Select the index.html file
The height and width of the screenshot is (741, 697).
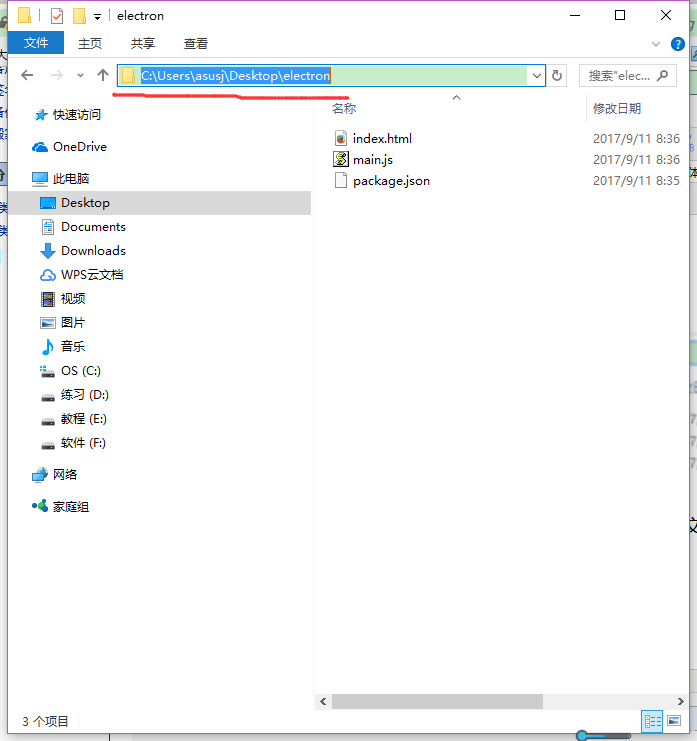[382, 139]
